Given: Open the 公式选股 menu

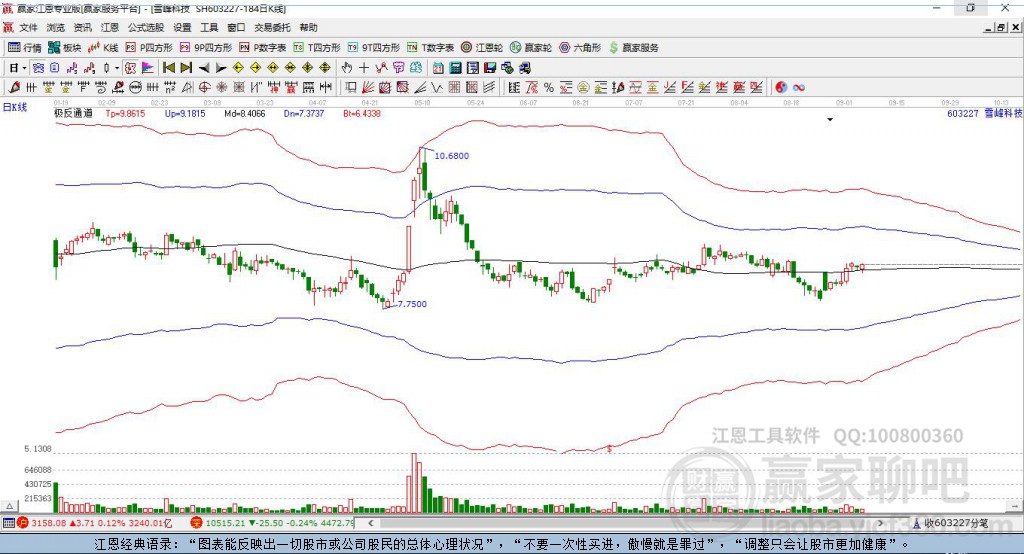Looking at the screenshot, I should [146, 27].
